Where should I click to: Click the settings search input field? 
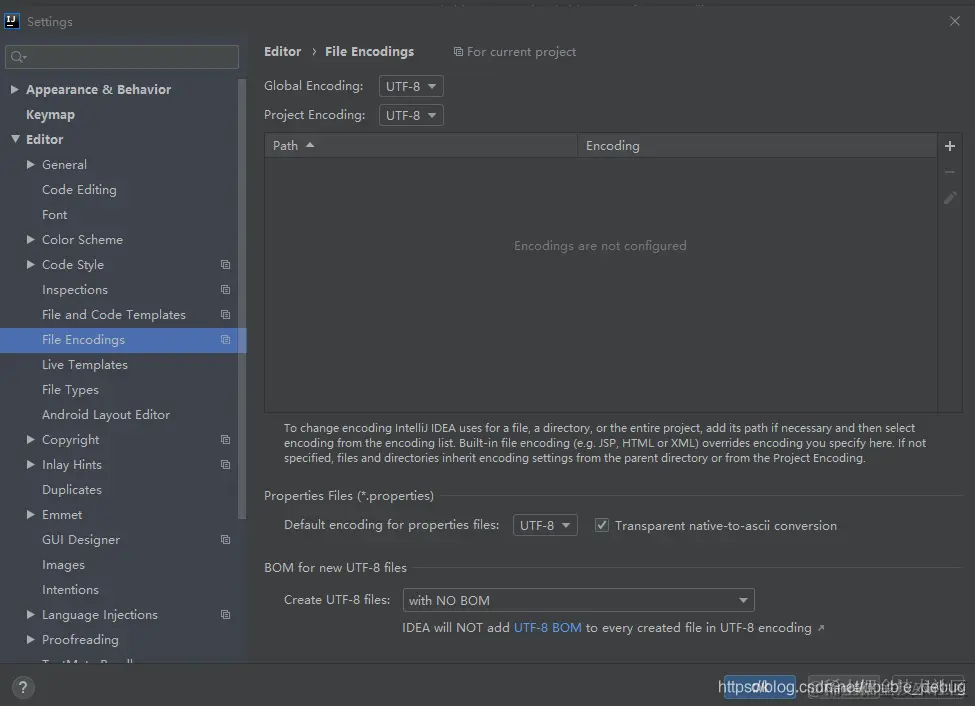(x=122, y=57)
